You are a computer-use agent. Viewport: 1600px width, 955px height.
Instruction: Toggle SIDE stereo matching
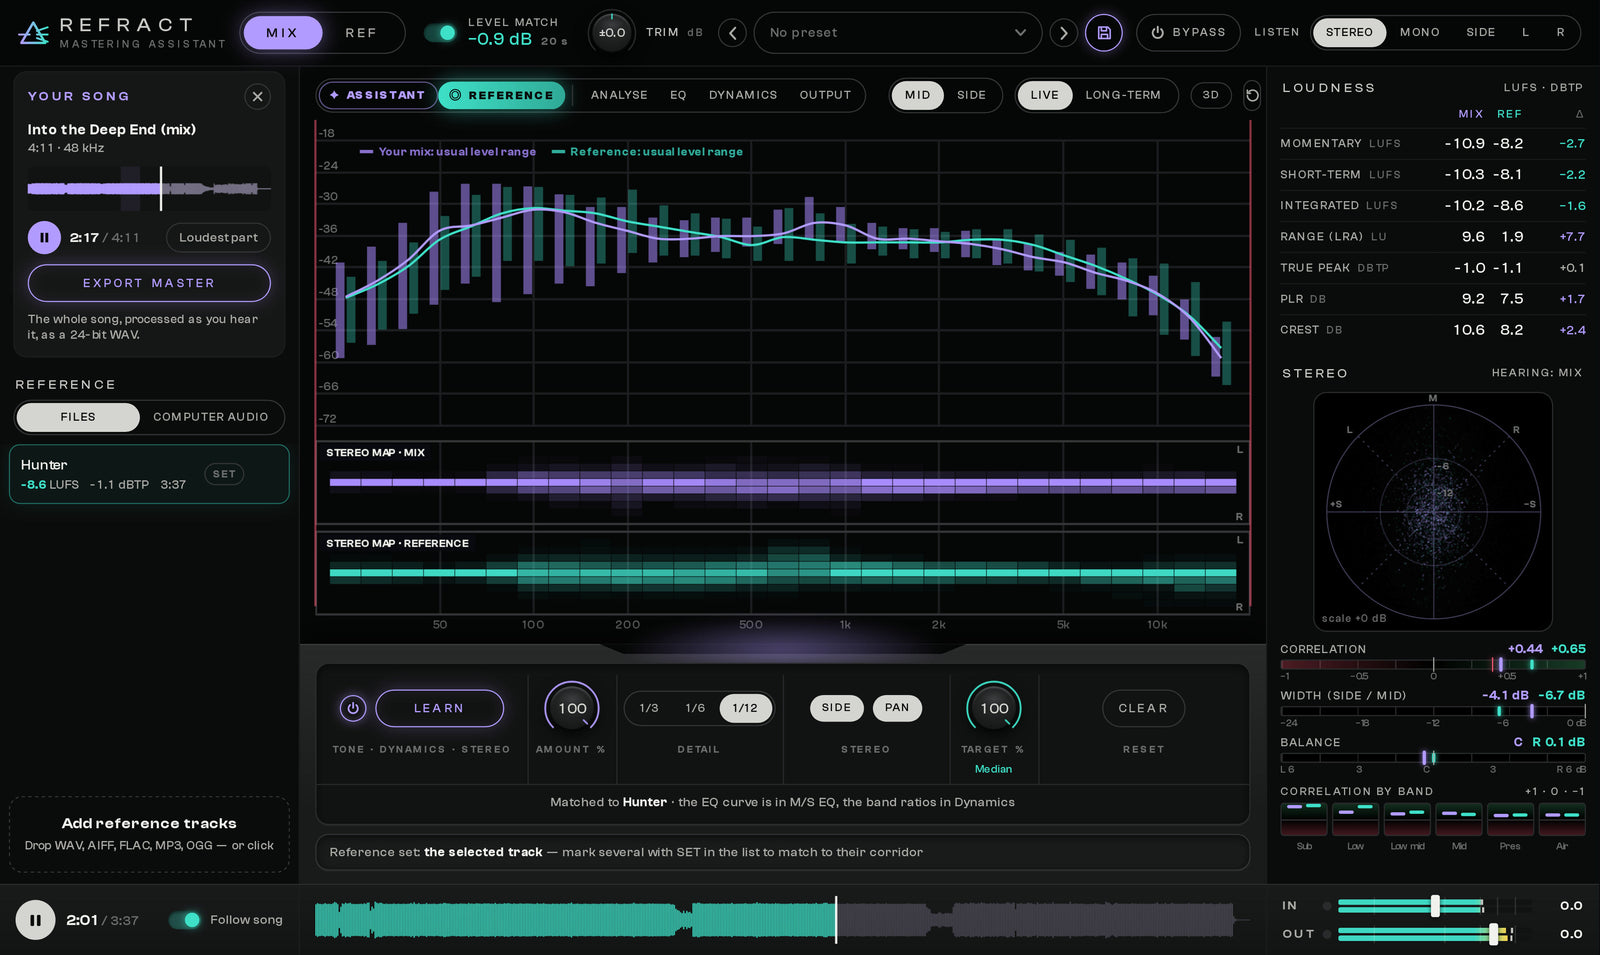[x=836, y=708]
